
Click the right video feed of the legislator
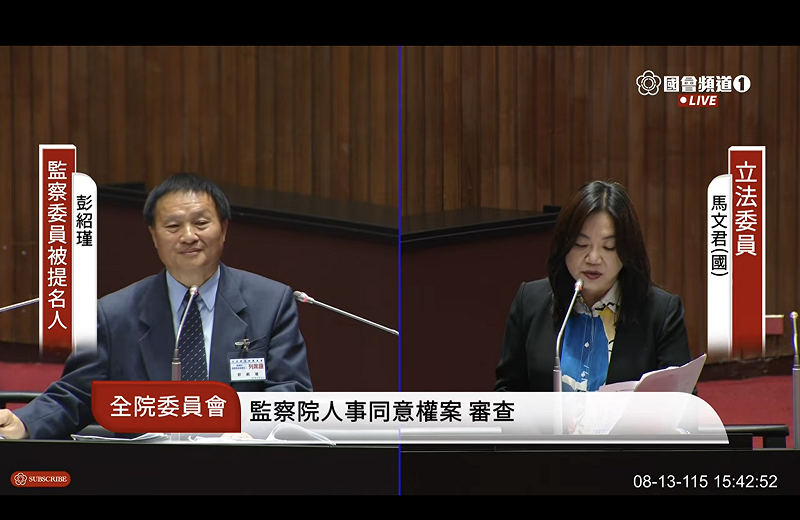tap(600, 270)
